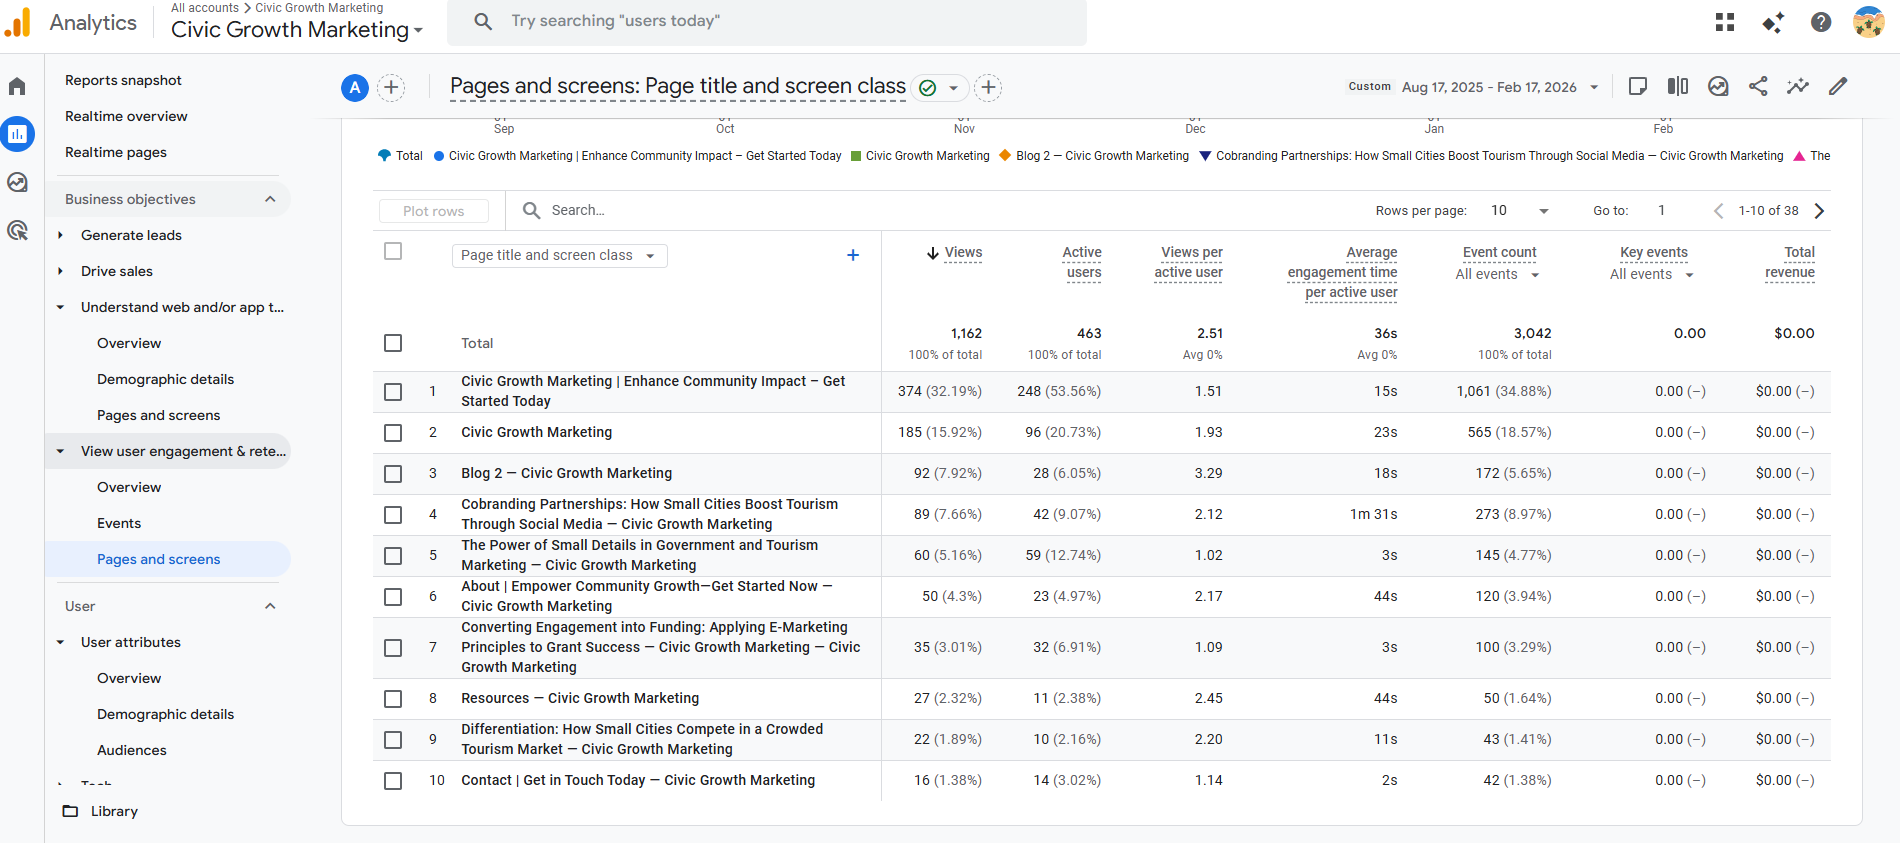Sort by Active users column header

1082,262
